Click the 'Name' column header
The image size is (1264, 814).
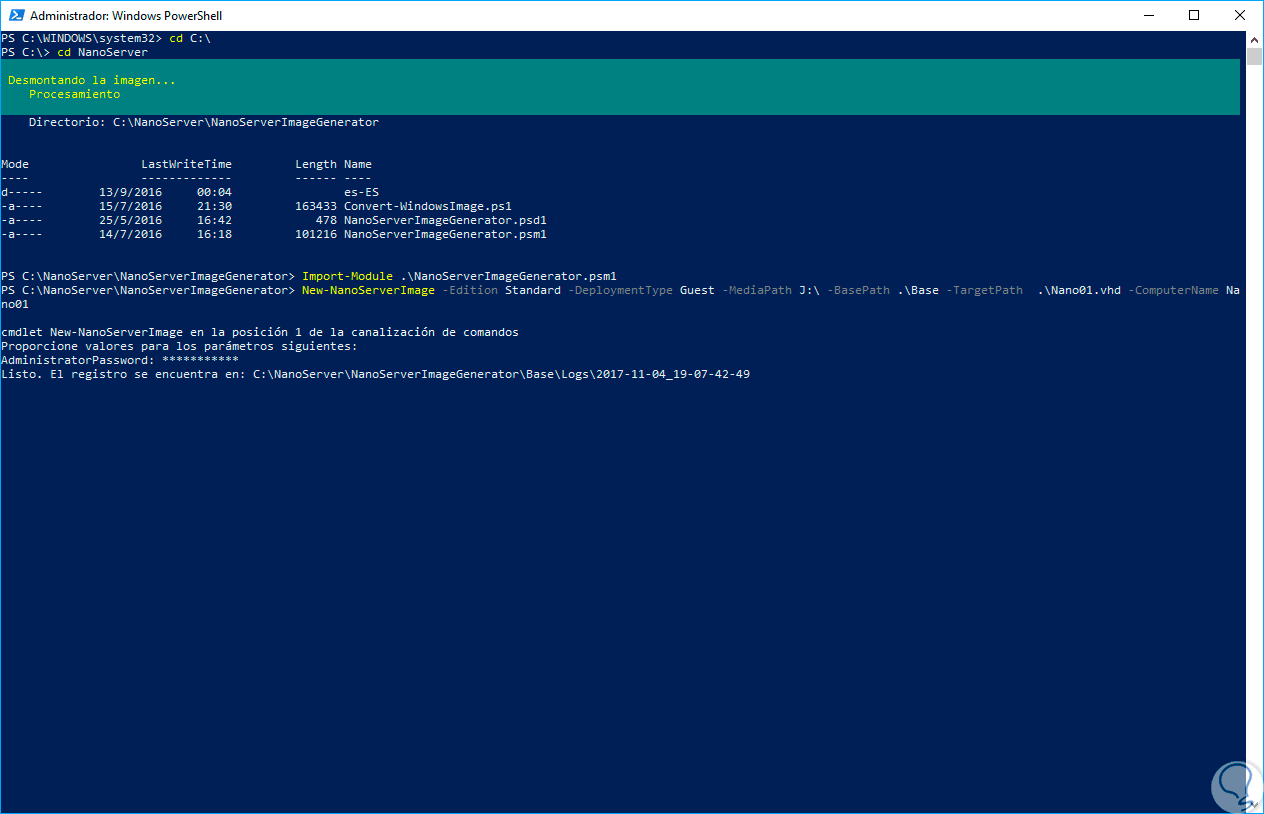(x=358, y=164)
